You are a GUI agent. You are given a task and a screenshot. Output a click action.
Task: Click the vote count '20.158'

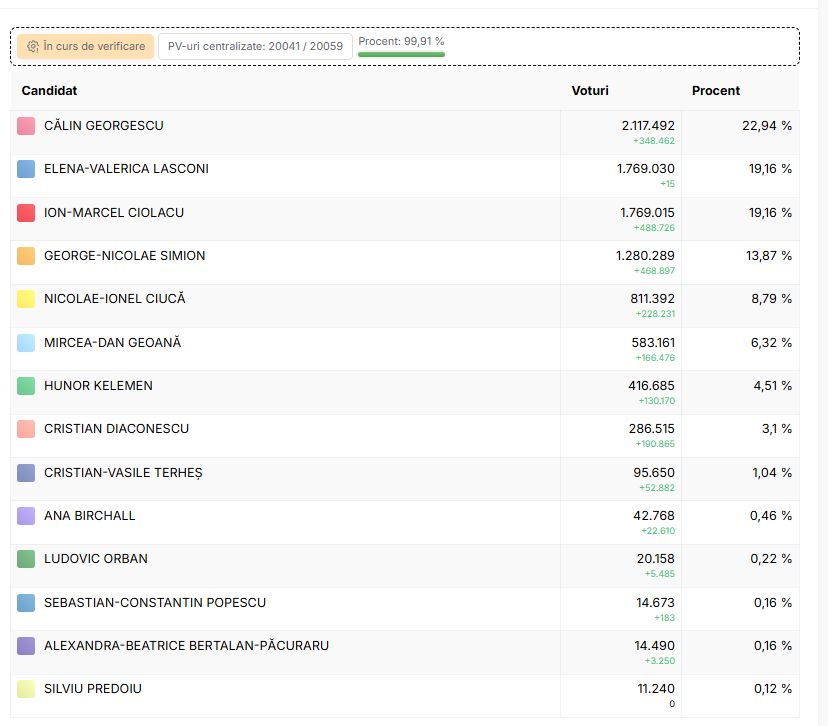656,558
